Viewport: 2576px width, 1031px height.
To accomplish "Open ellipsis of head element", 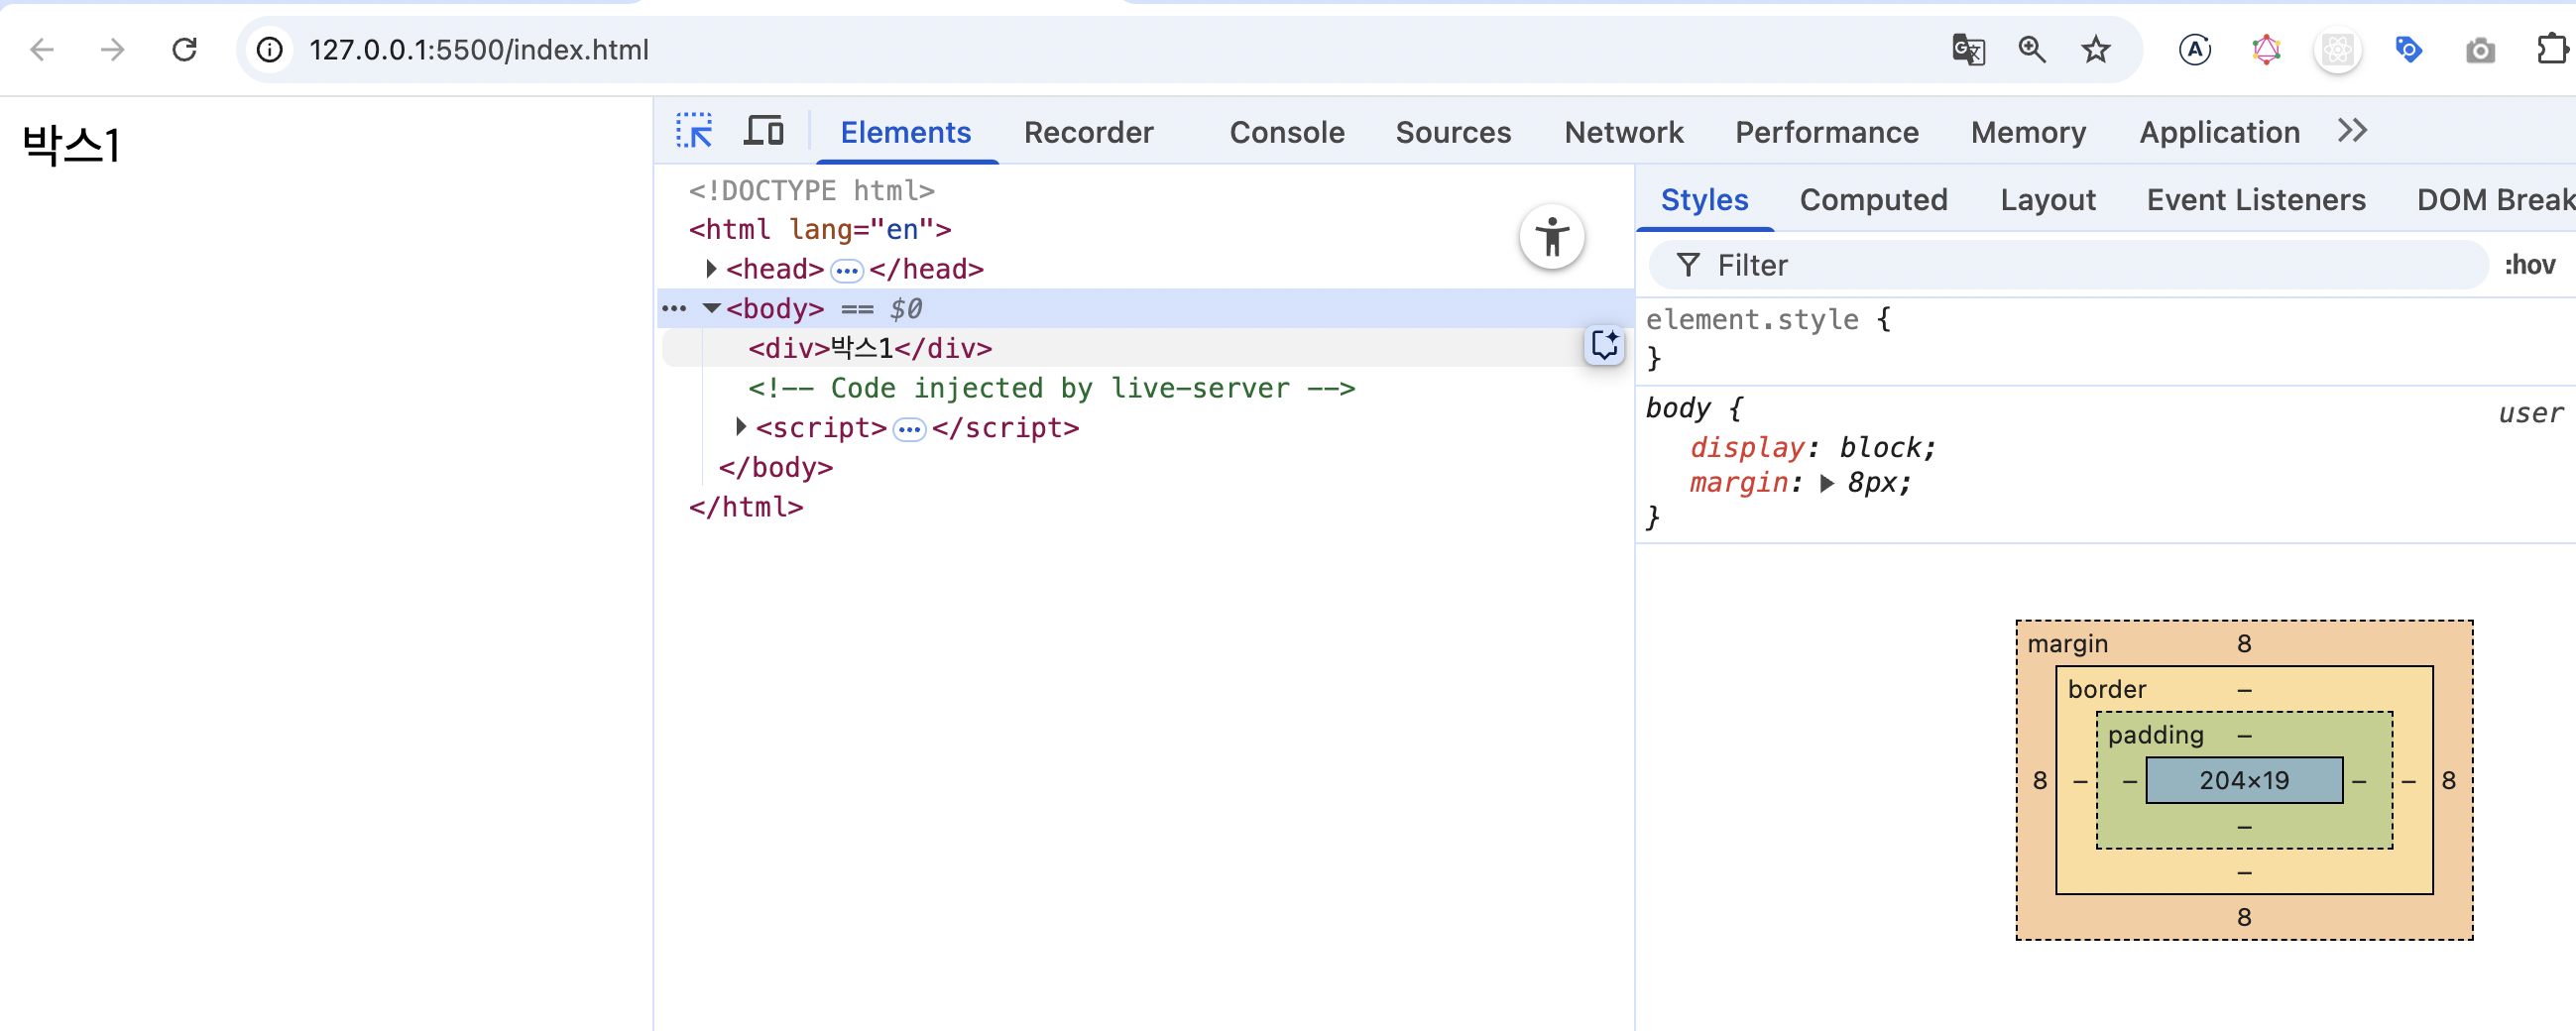I will point(847,270).
